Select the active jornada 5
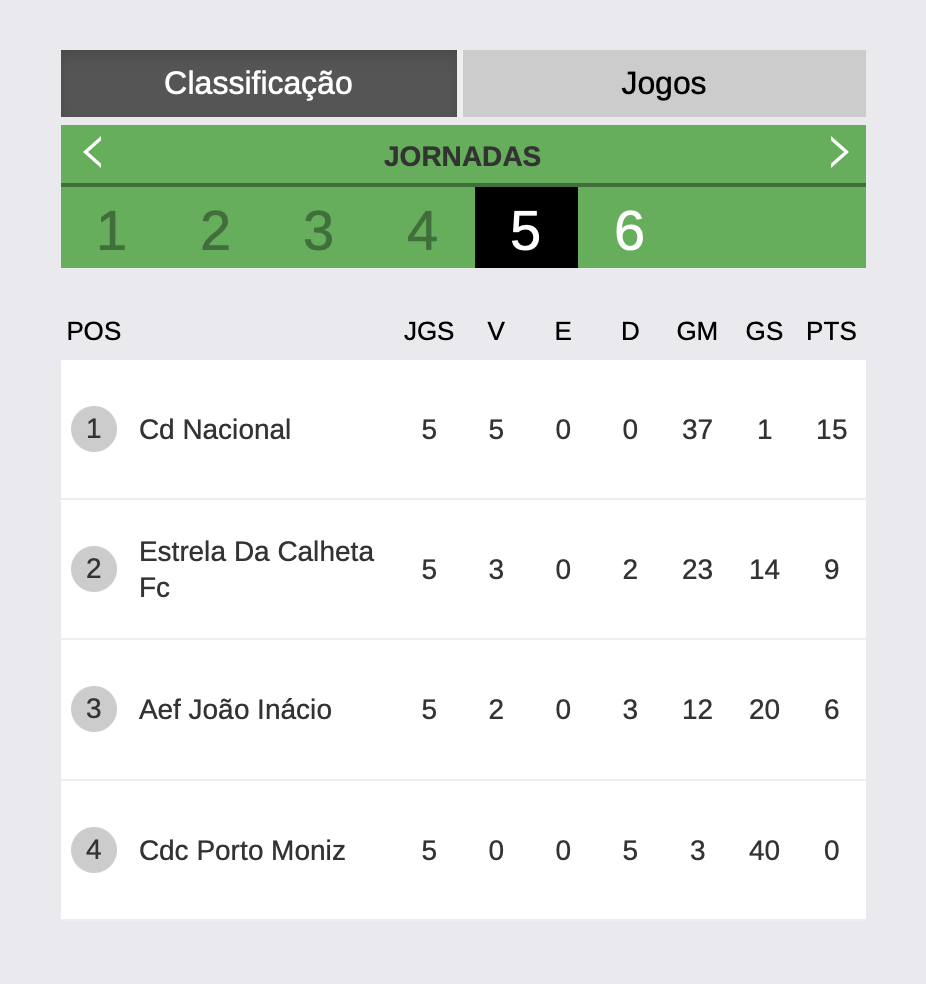Image resolution: width=926 pixels, height=984 pixels. click(x=526, y=229)
